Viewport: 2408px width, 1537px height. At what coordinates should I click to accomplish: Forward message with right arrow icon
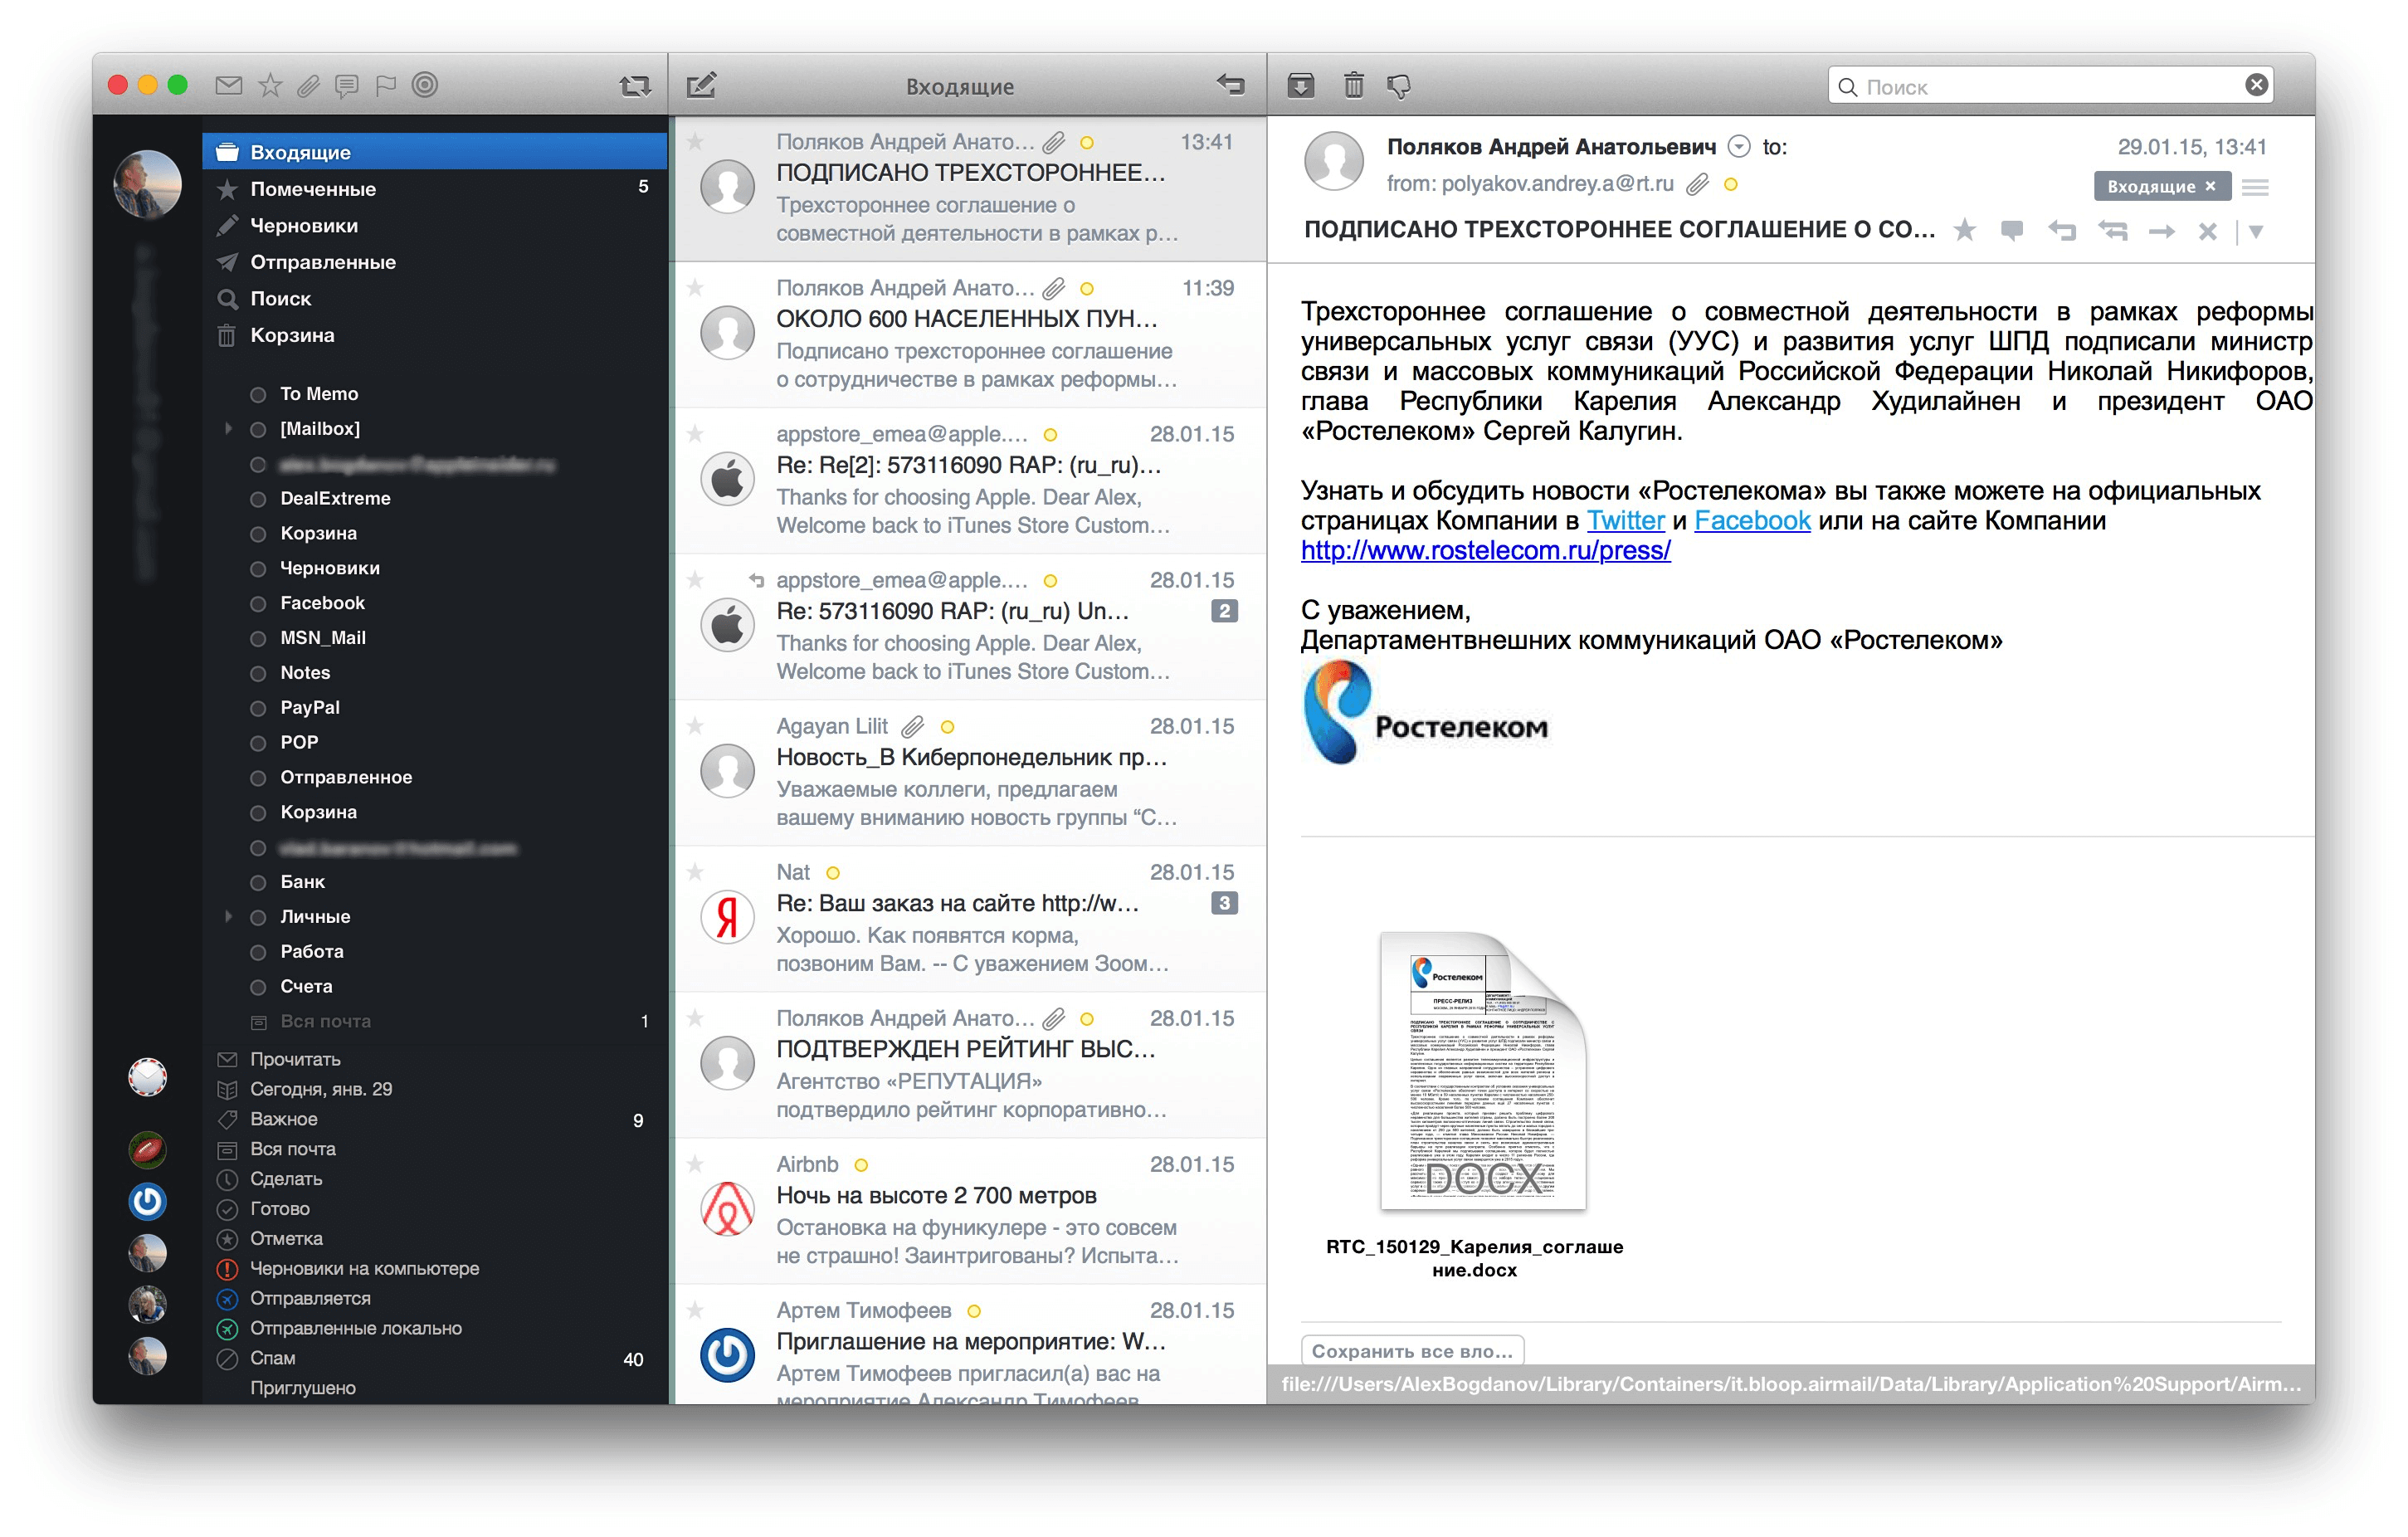pos(2162,232)
